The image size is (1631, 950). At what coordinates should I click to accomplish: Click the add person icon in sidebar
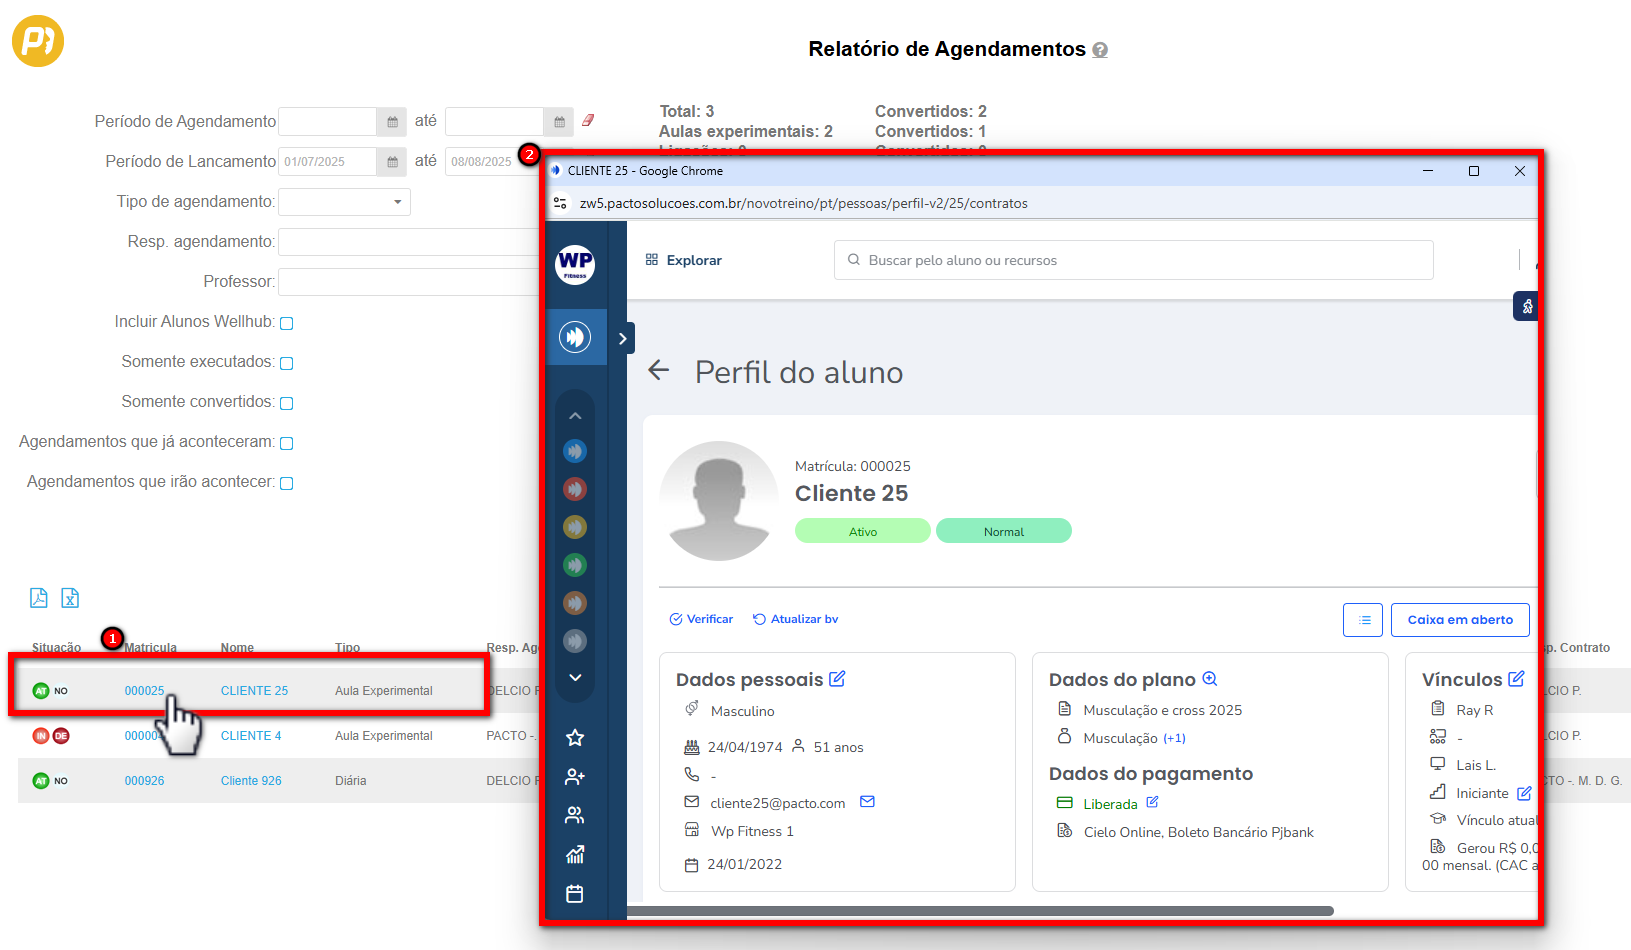tap(575, 777)
